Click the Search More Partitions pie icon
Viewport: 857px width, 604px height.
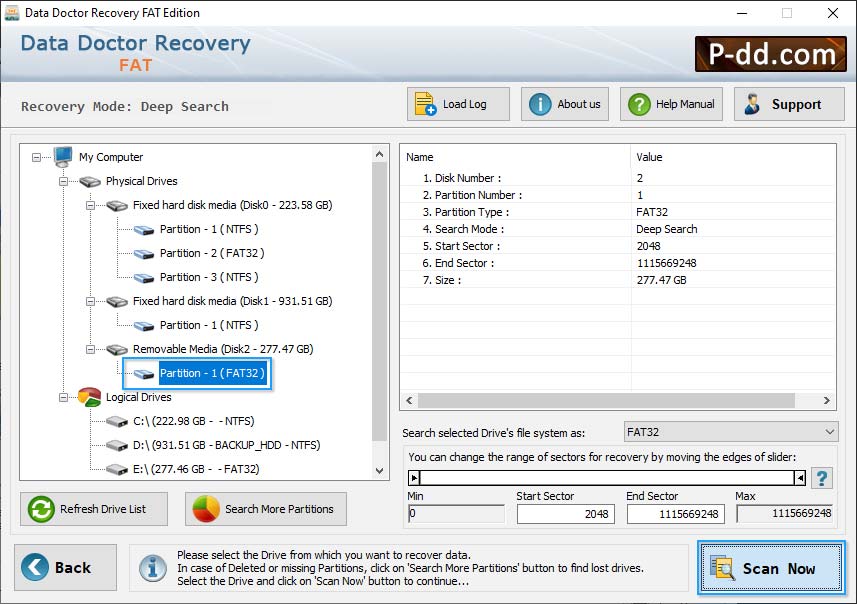[x=206, y=509]
